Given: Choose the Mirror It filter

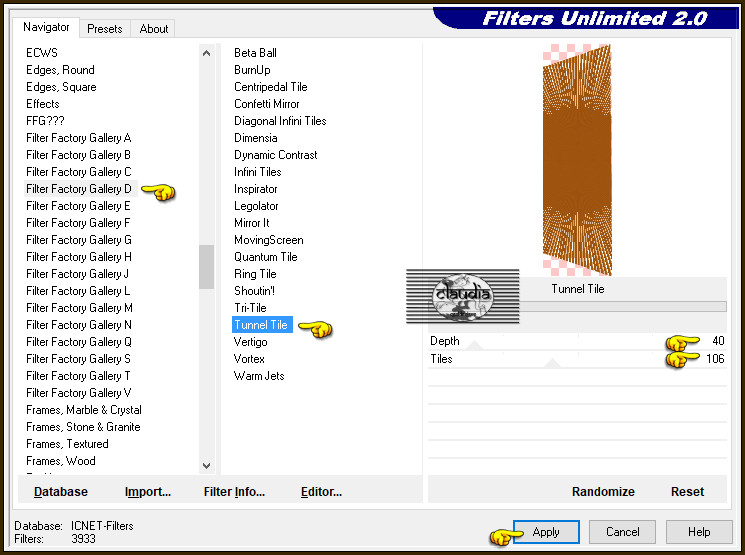Looking at the screenshot, I should point(252,223).
